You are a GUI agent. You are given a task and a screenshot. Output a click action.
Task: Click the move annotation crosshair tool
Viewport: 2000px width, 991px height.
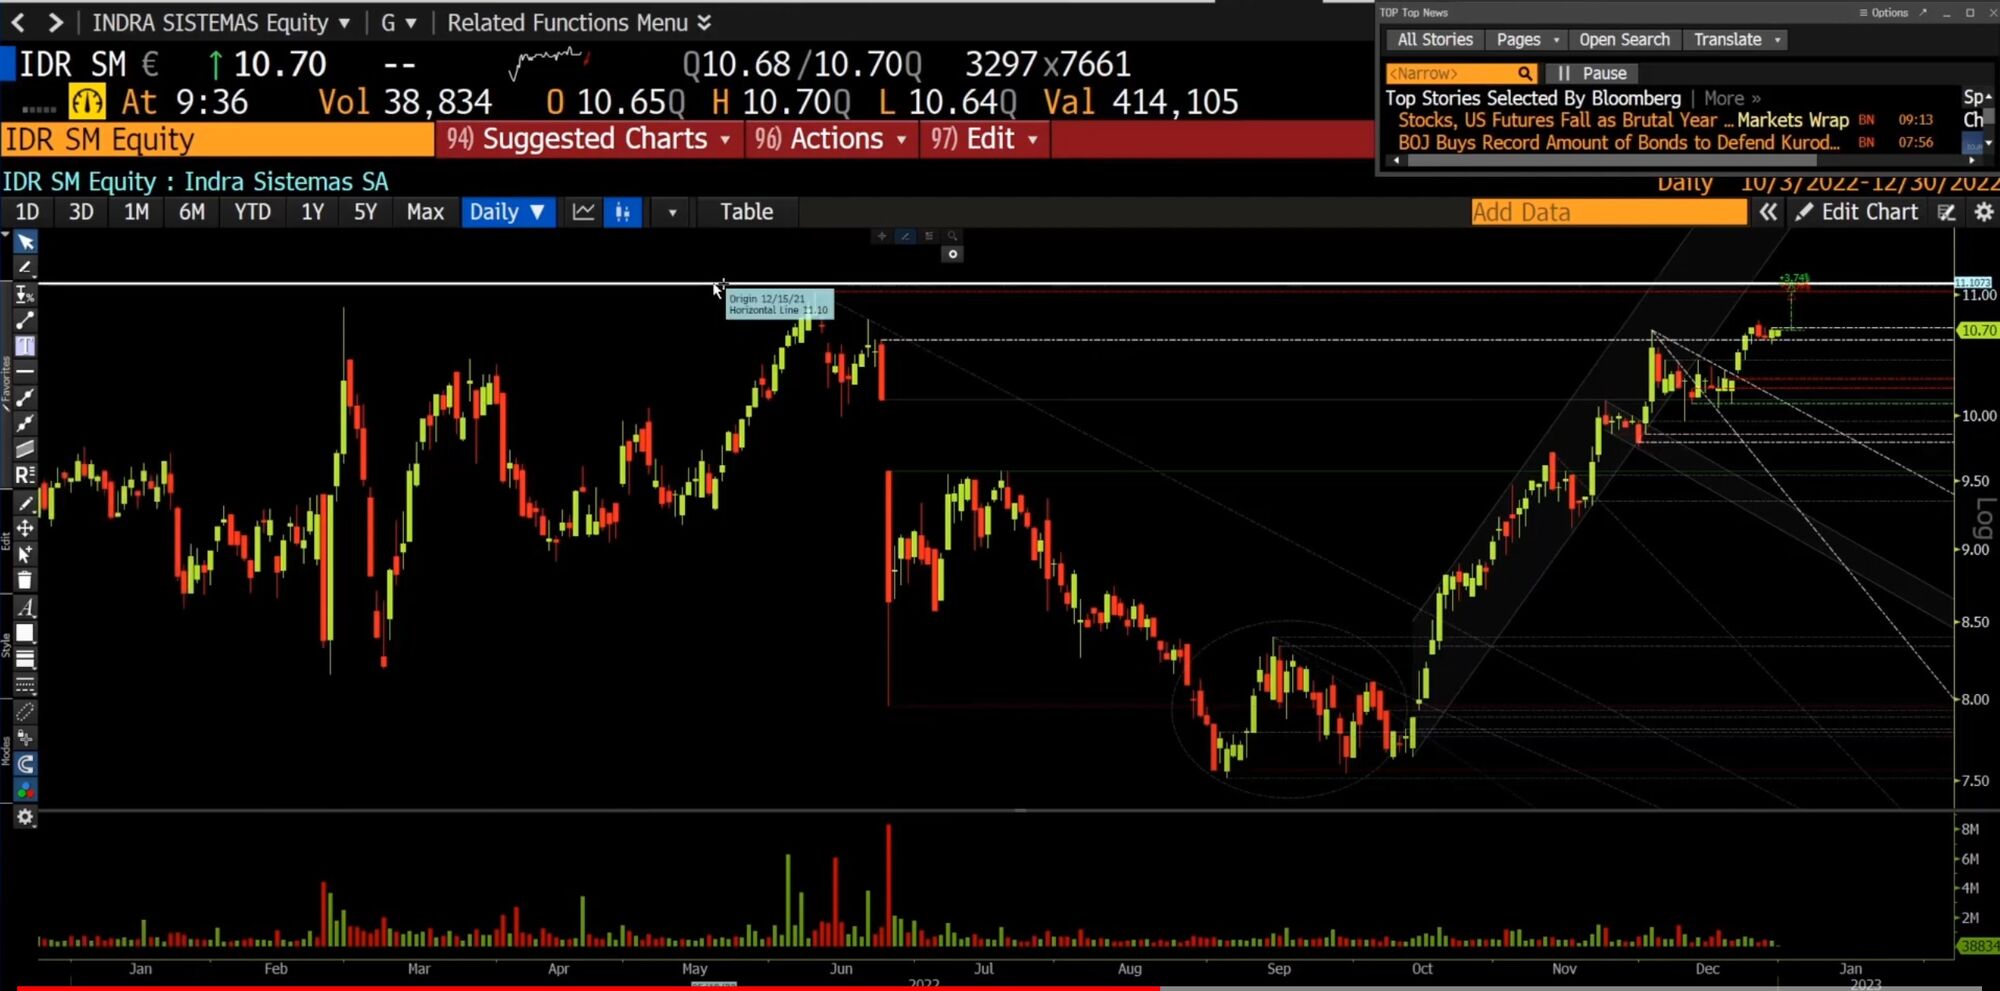tap(25, 528)
